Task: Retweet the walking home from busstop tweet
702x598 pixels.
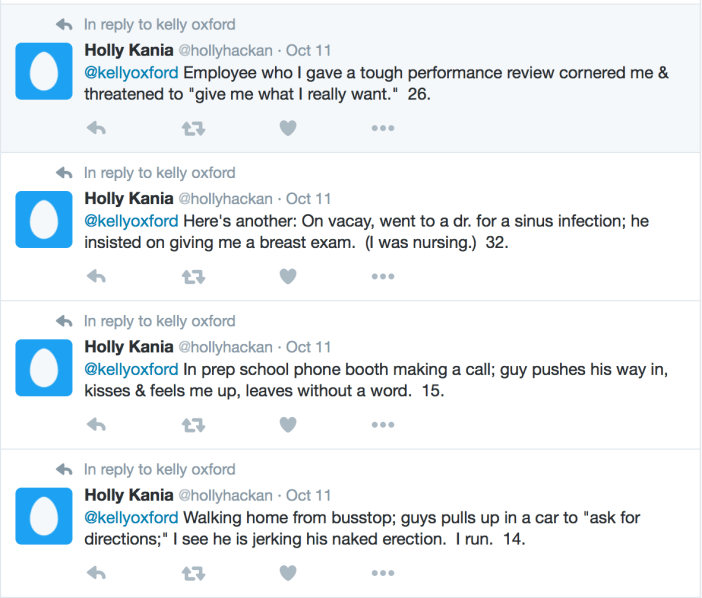Action: coord(192,573)
